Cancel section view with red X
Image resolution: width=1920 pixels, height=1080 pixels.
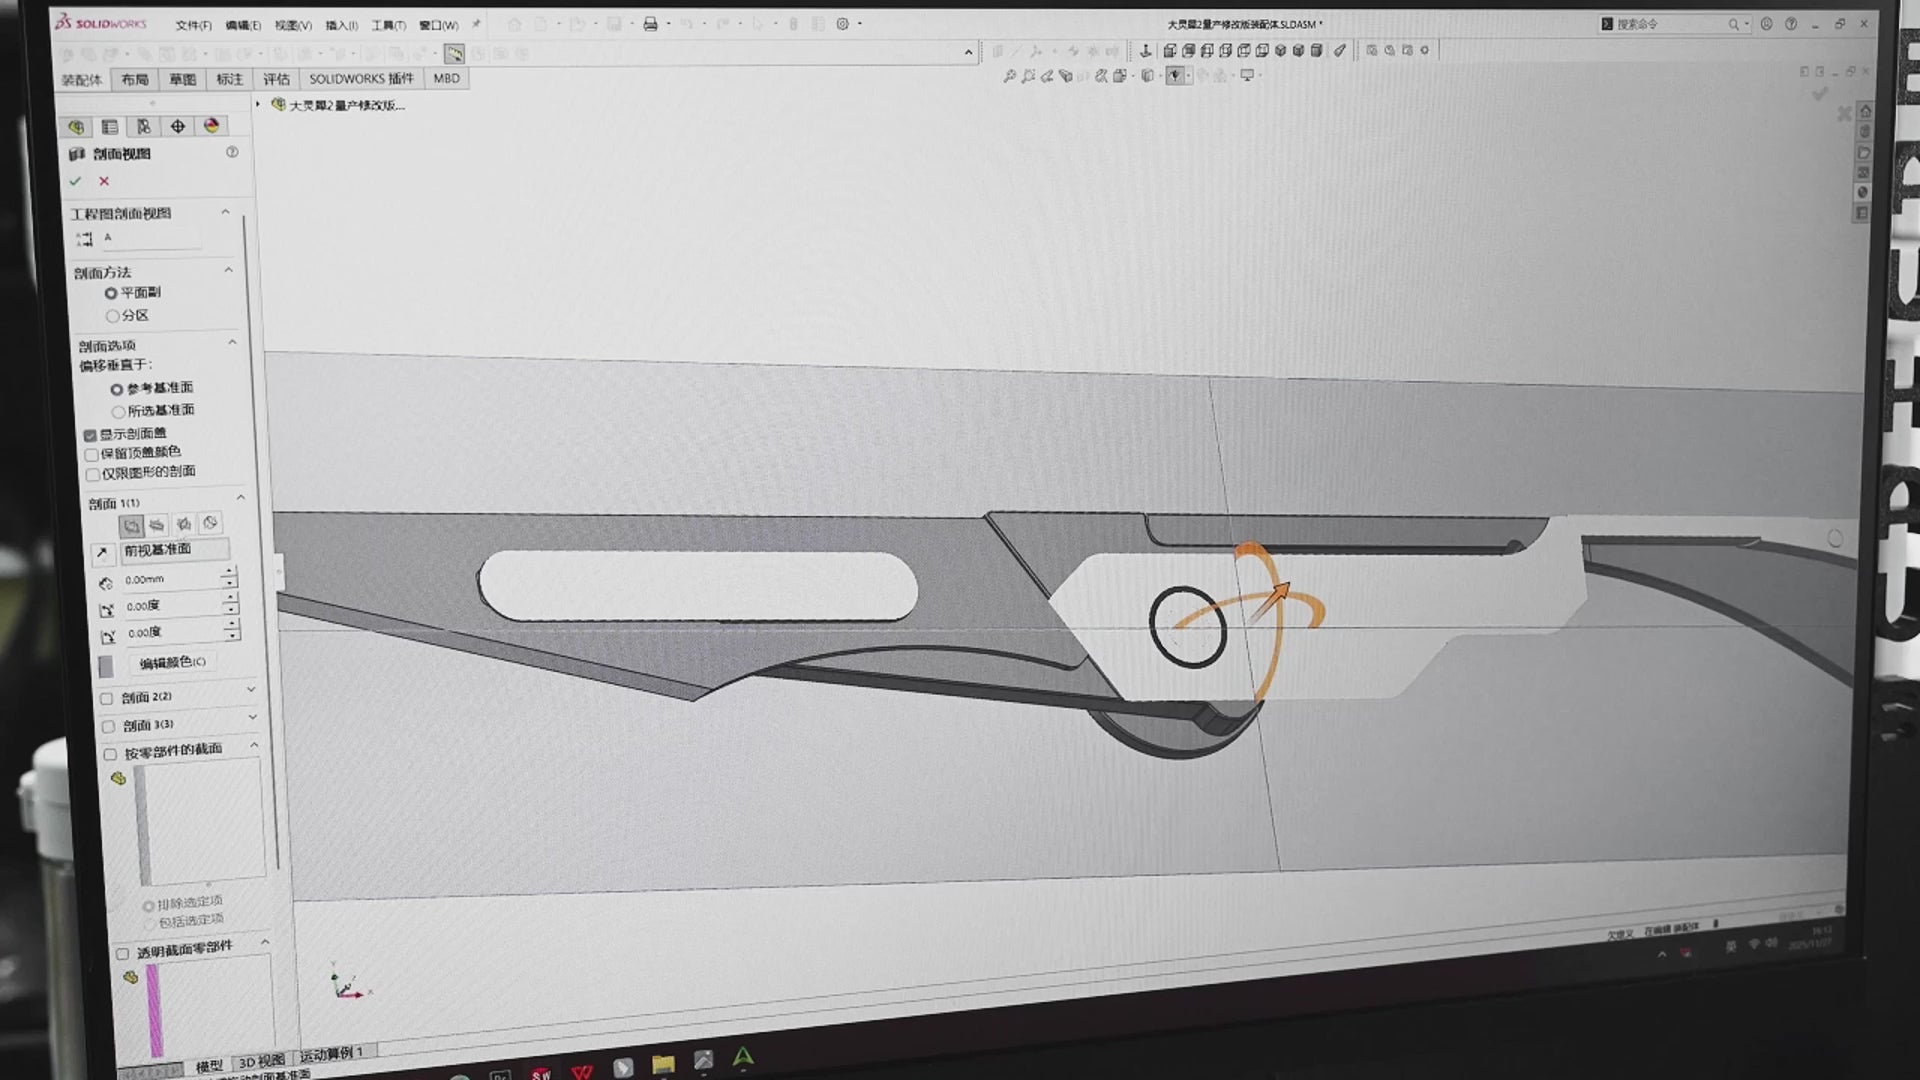point(104,181)
